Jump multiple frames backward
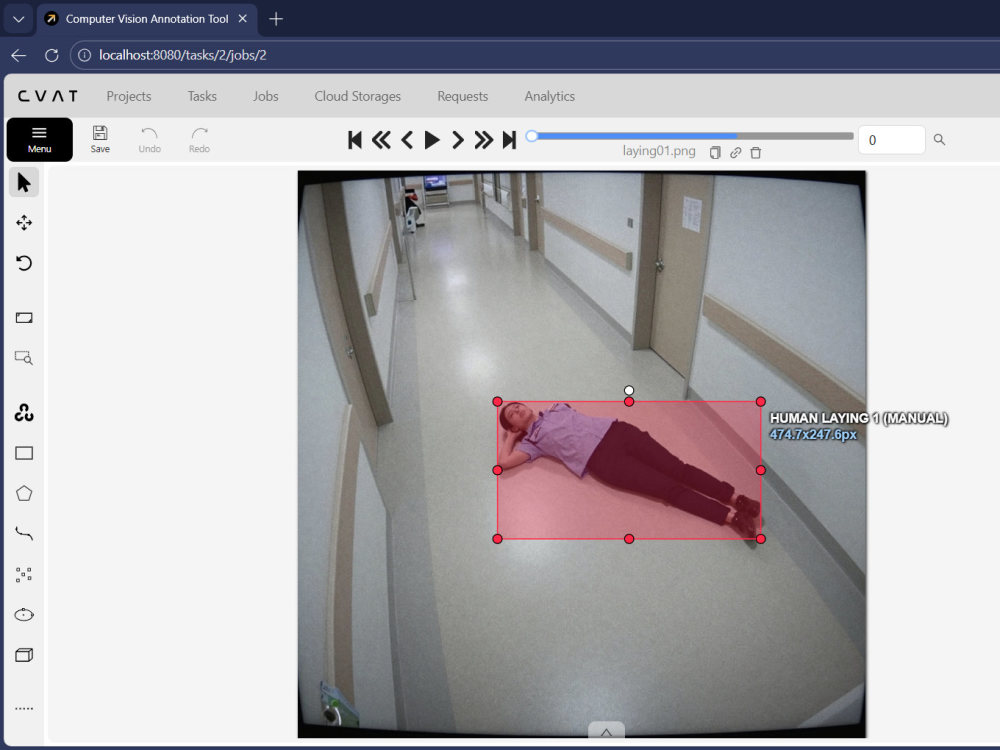The height and width of the screenshot is (750, 1000). (381, 140)
